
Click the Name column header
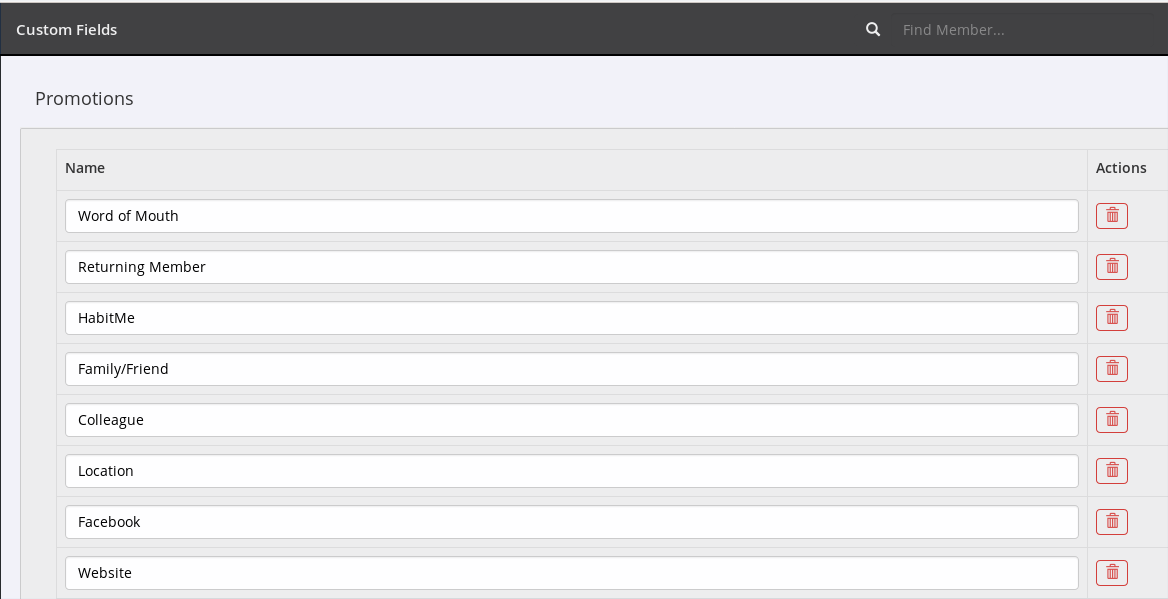pyautogui.click(x=85, y=168)
